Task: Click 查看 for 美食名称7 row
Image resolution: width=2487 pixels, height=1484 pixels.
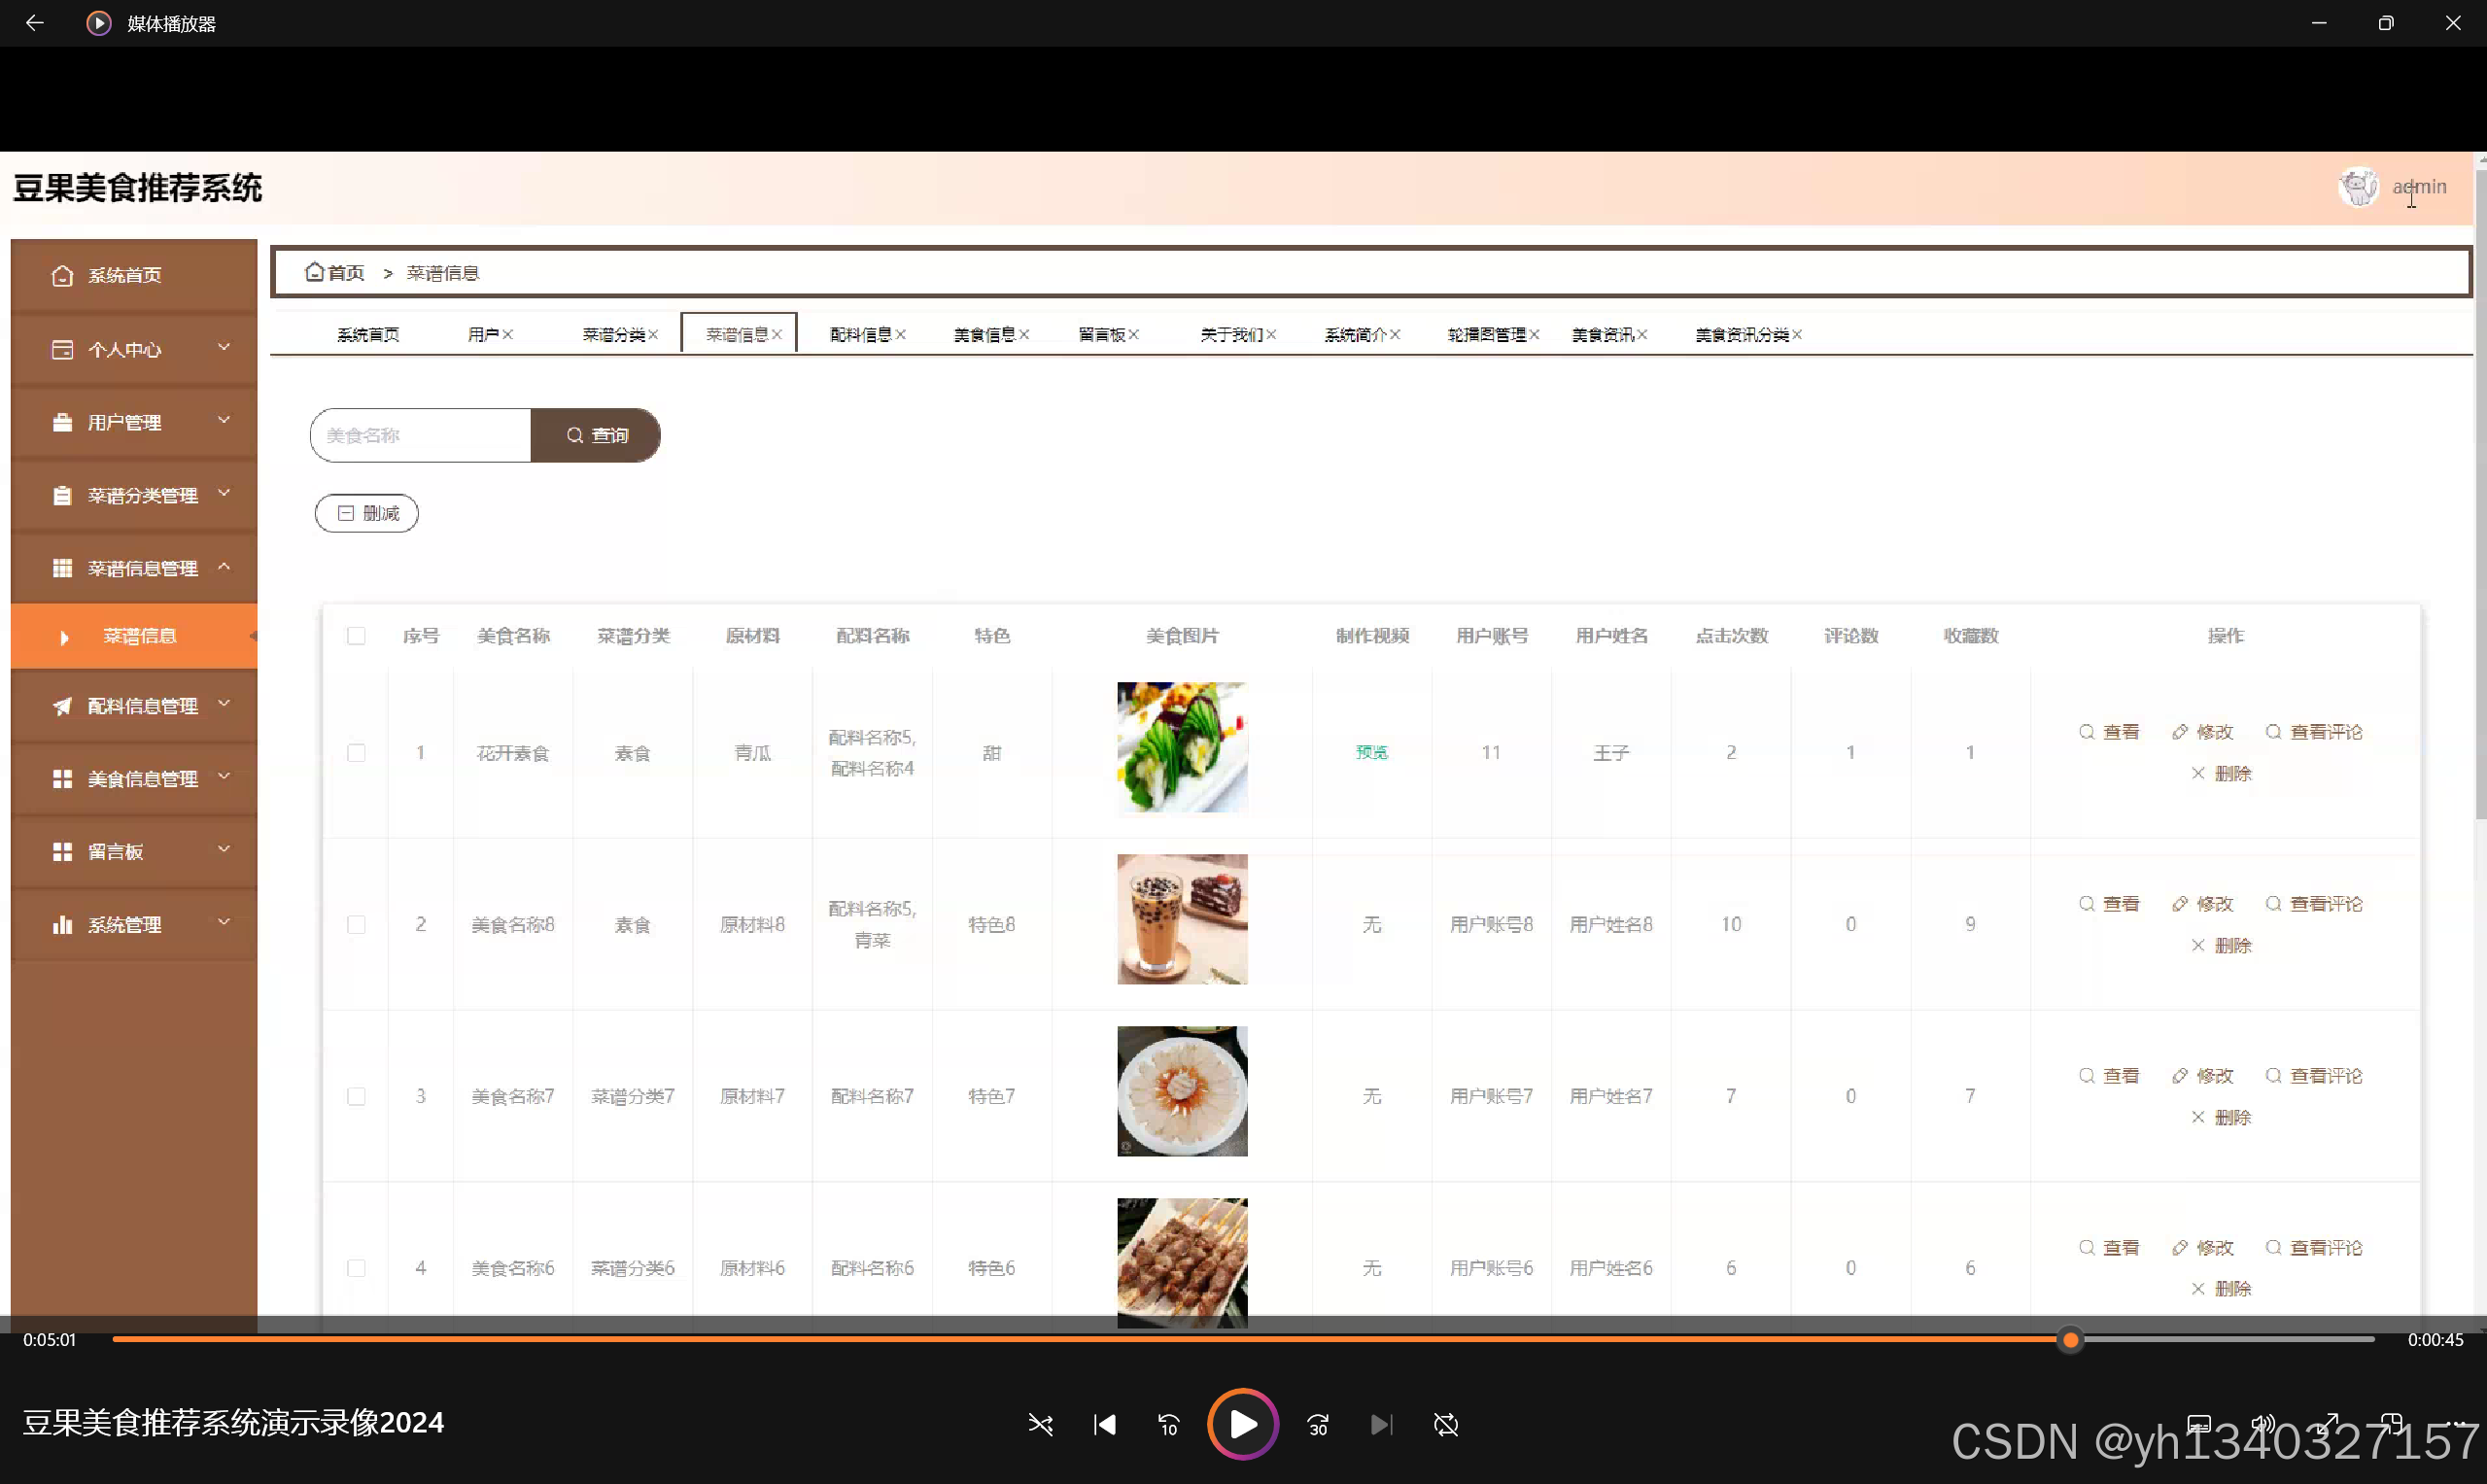Action: 2109,1076
